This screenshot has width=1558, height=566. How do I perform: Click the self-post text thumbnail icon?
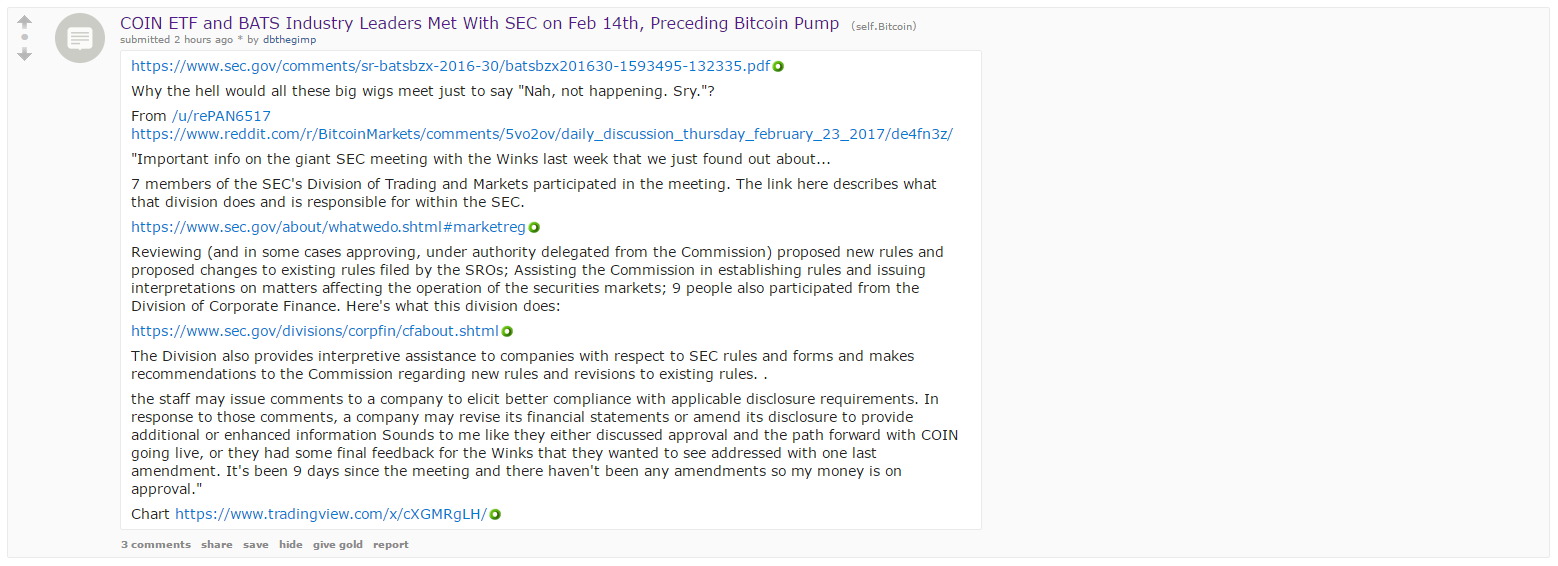point(80,39)
